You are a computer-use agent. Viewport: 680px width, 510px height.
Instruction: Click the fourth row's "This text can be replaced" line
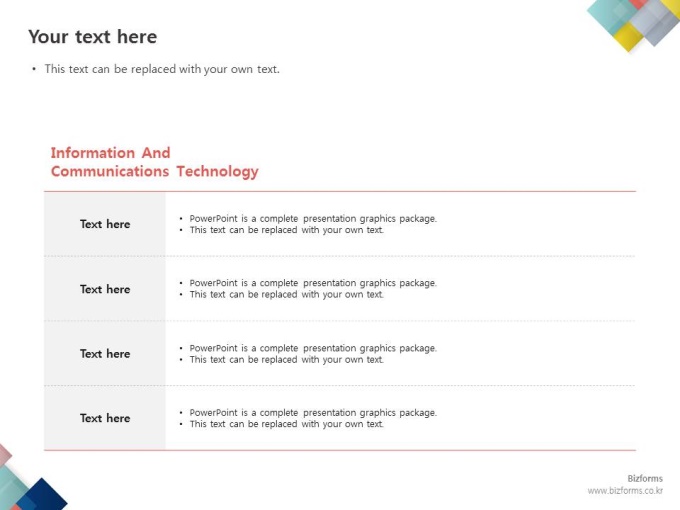(x=286, y=424)
